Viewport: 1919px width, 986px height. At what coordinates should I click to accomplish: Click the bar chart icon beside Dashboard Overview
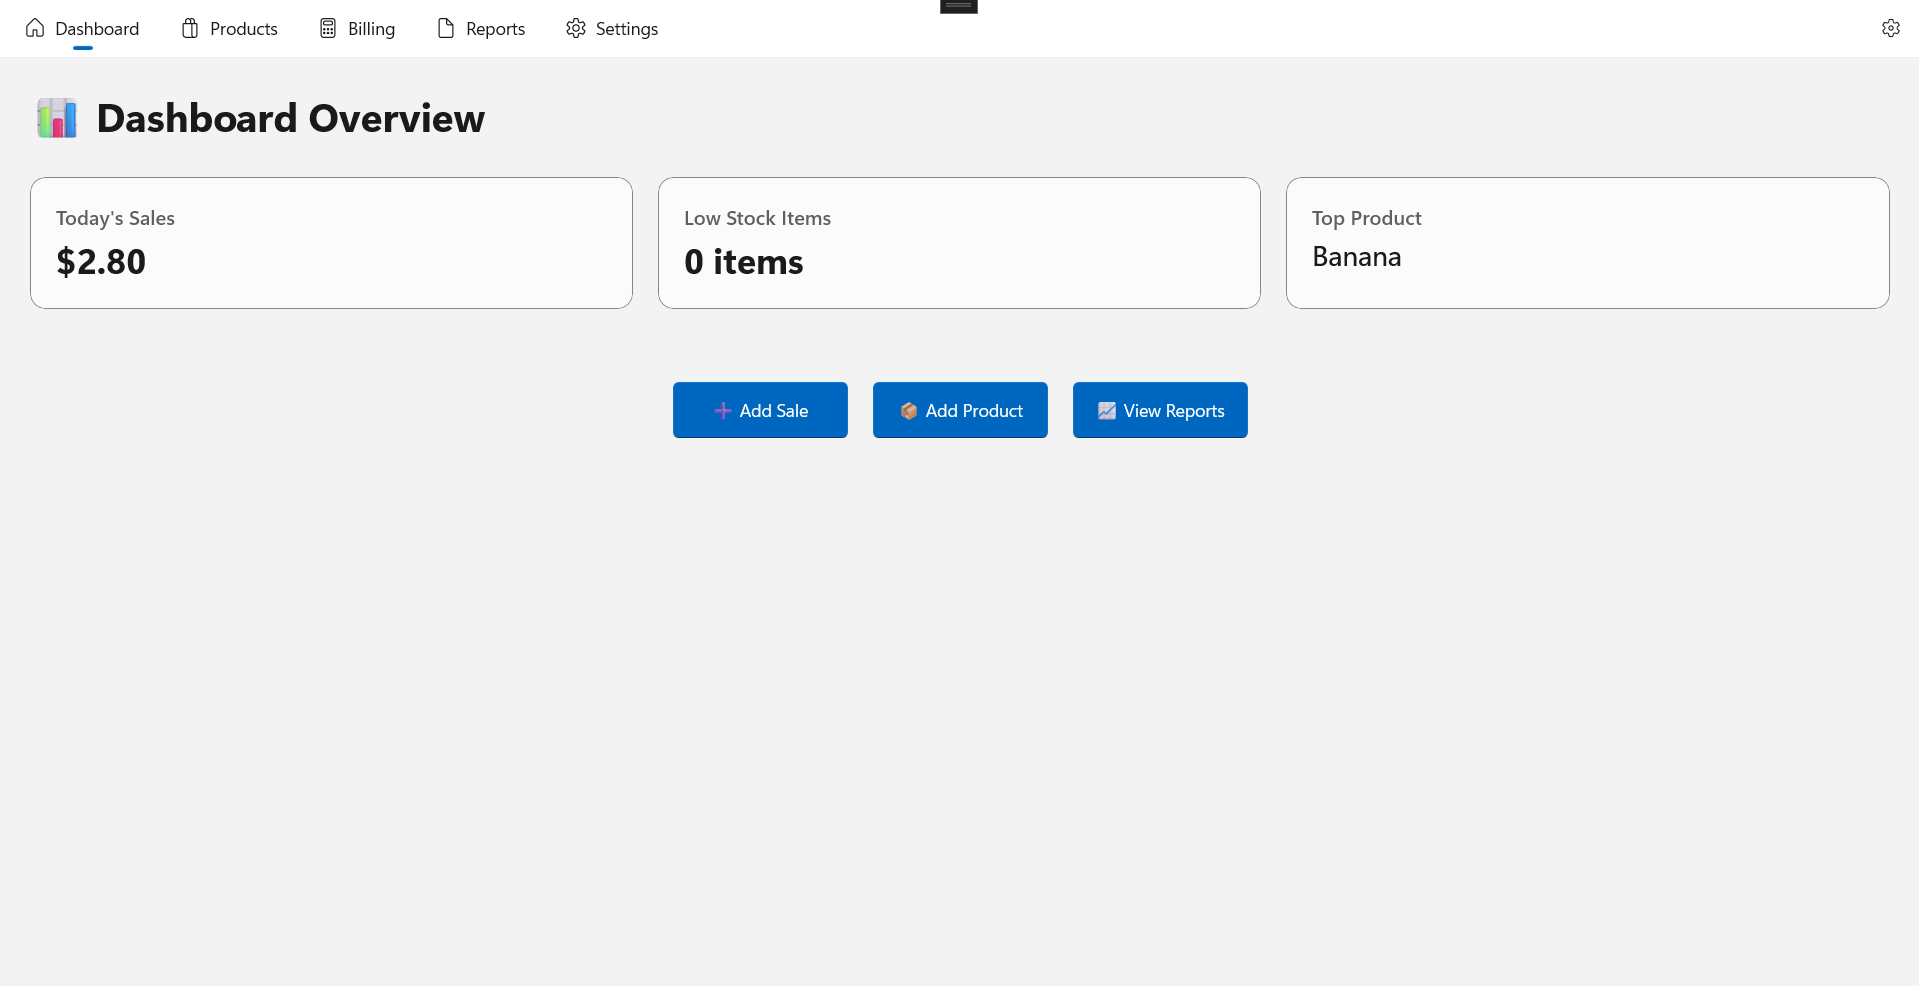click(x=57, y=118)
